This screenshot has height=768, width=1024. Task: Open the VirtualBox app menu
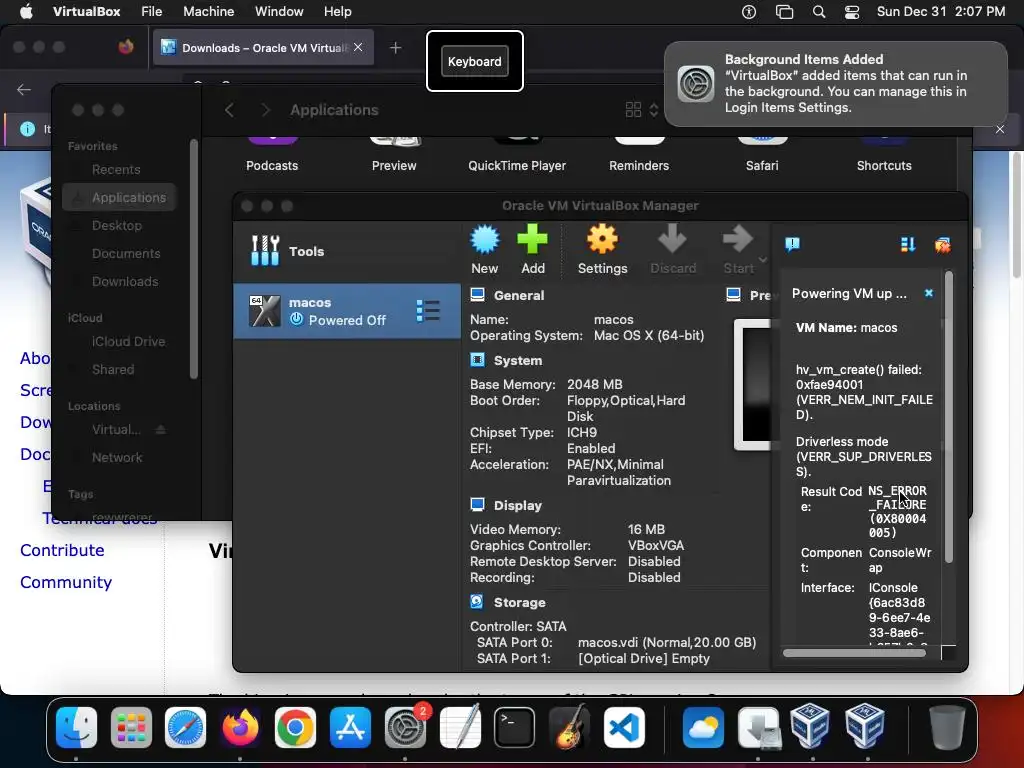(x=86, y=12)
